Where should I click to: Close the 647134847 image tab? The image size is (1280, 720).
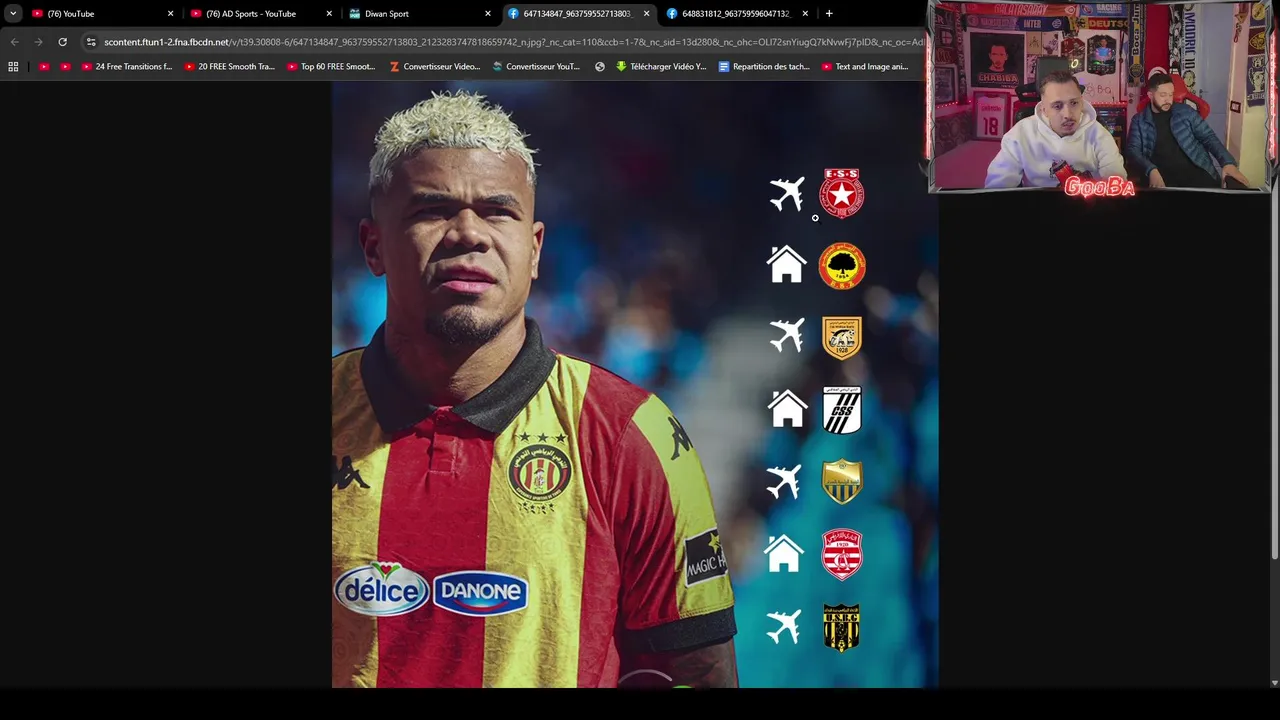click(646, 14)
